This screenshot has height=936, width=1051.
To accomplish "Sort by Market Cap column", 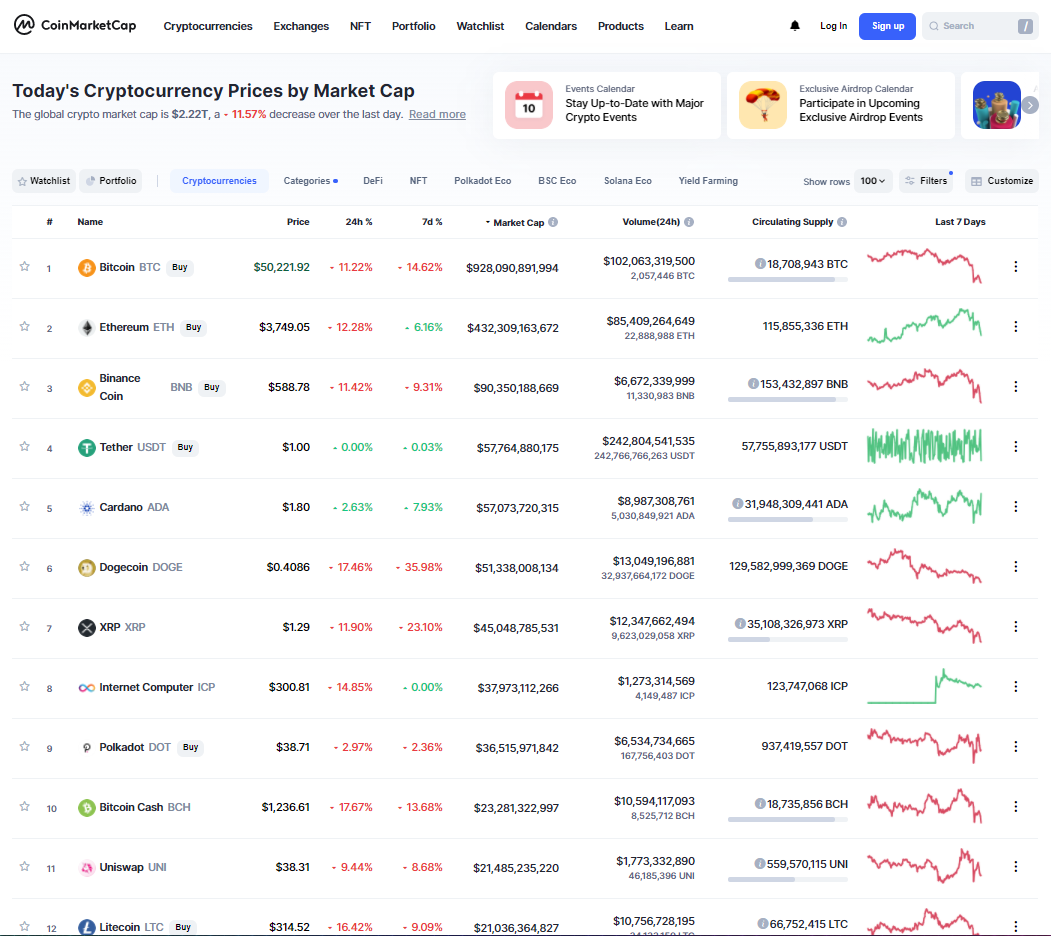I will click(x=518, y=223).
